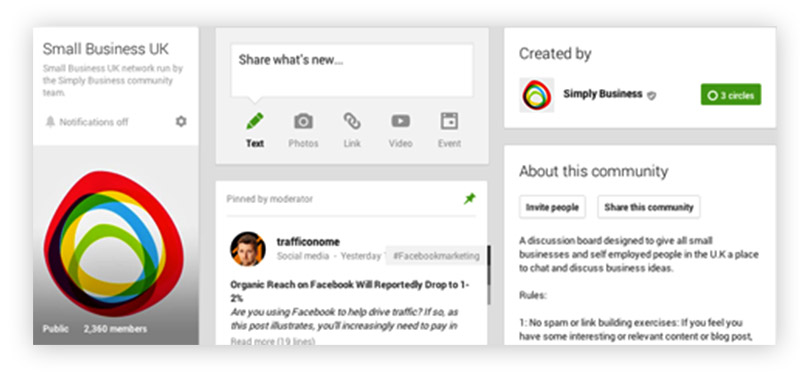The height and width of the screenshot is (388, 800).
Task: Open the trafficonome profile name
Action: (308, 241)
